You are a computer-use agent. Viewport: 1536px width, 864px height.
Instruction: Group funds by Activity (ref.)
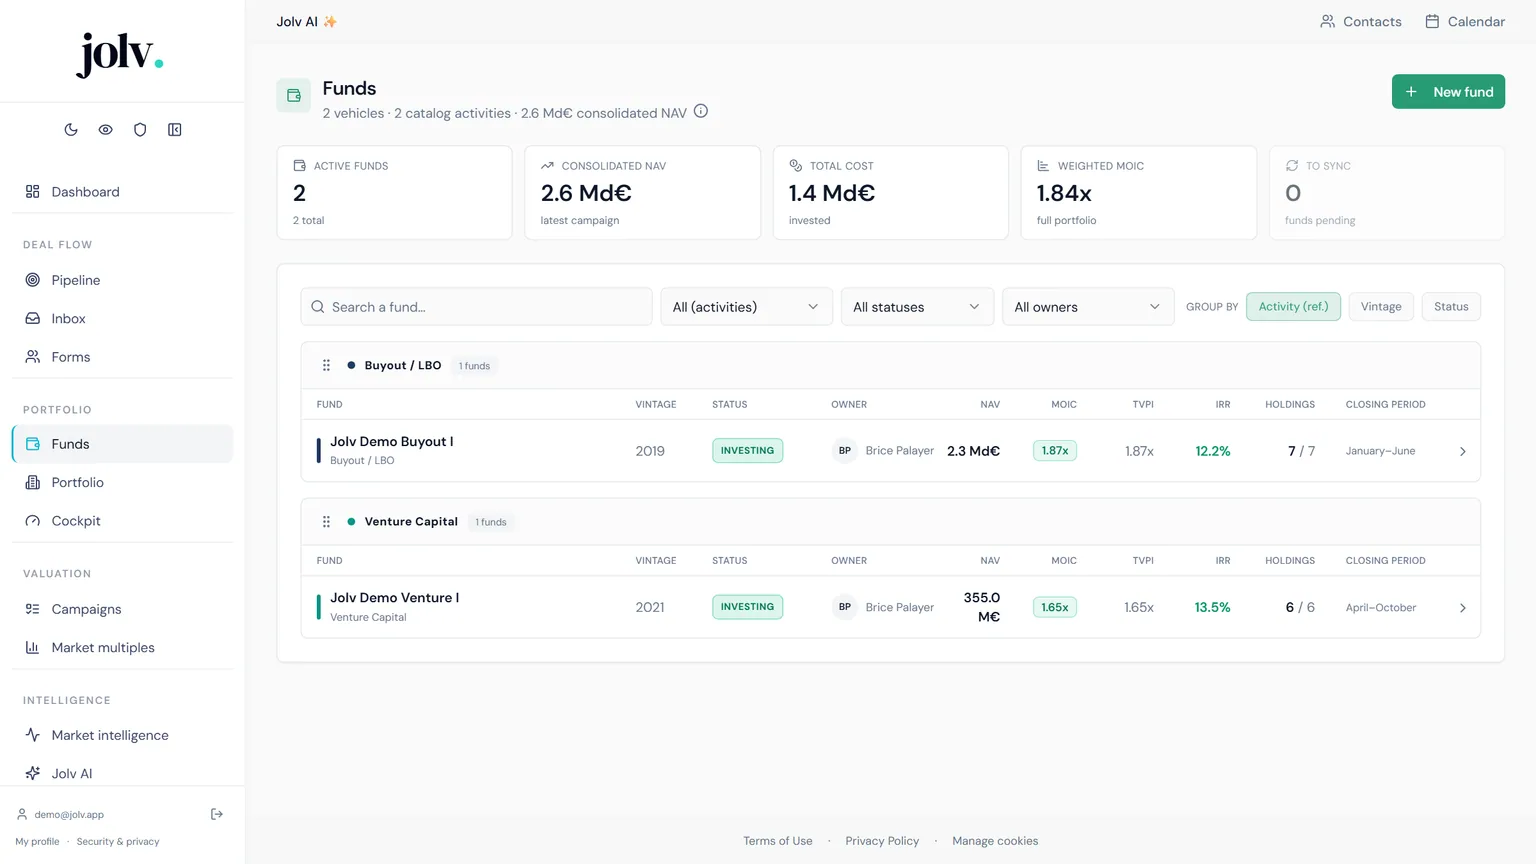[x=1293, y=307]
